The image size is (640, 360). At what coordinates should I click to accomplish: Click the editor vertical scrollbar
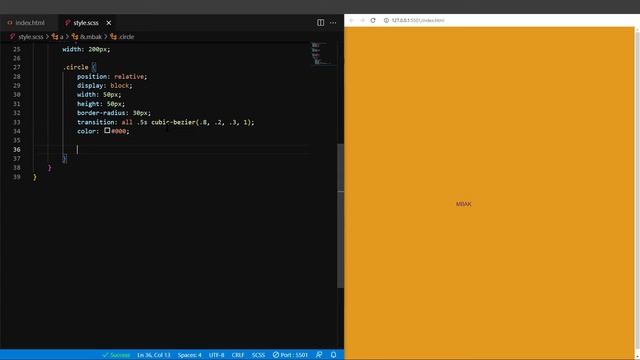340,216
